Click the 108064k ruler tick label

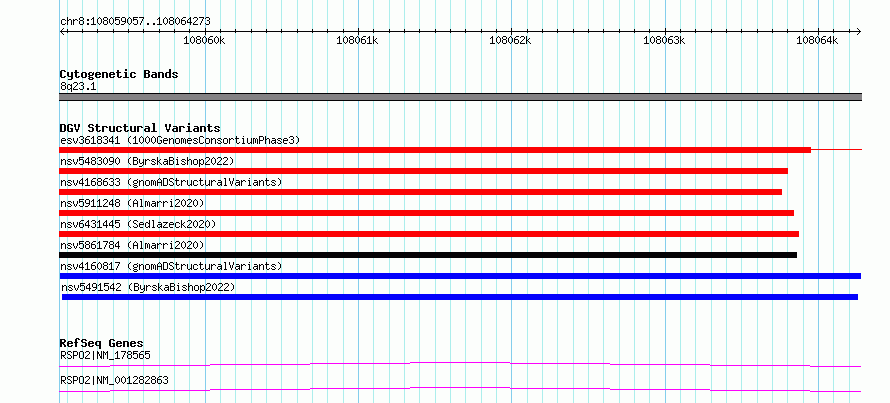[x=817, y=41]
